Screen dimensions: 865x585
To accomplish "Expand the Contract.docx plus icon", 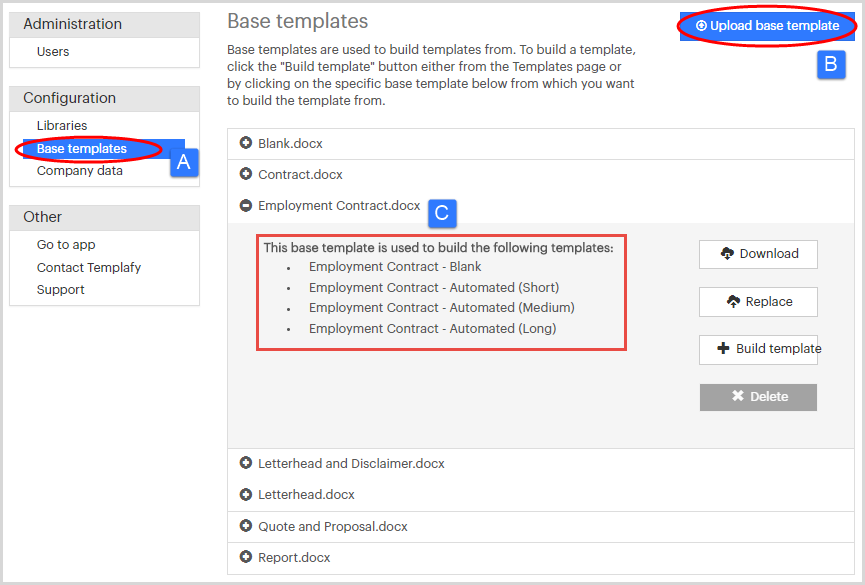I will pos(245,174).
